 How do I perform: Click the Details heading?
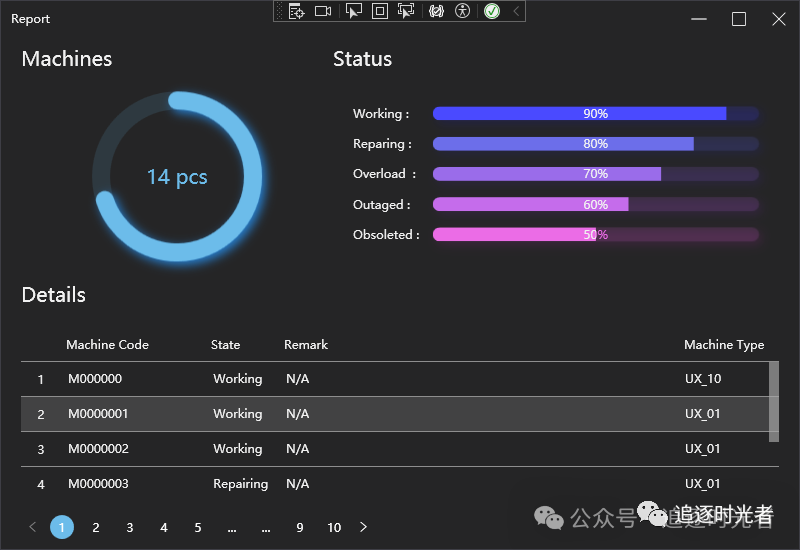(54, 295)
